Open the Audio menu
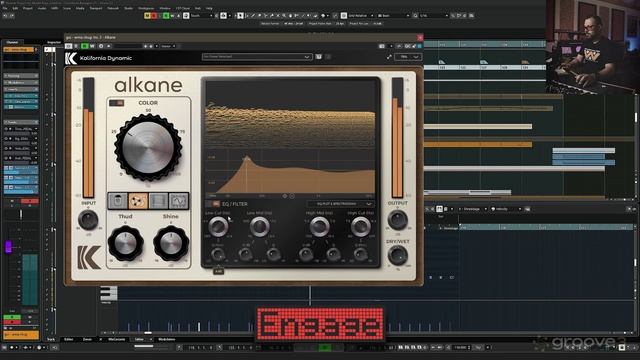The image size is (640, 360). click(x=42, y=8)
